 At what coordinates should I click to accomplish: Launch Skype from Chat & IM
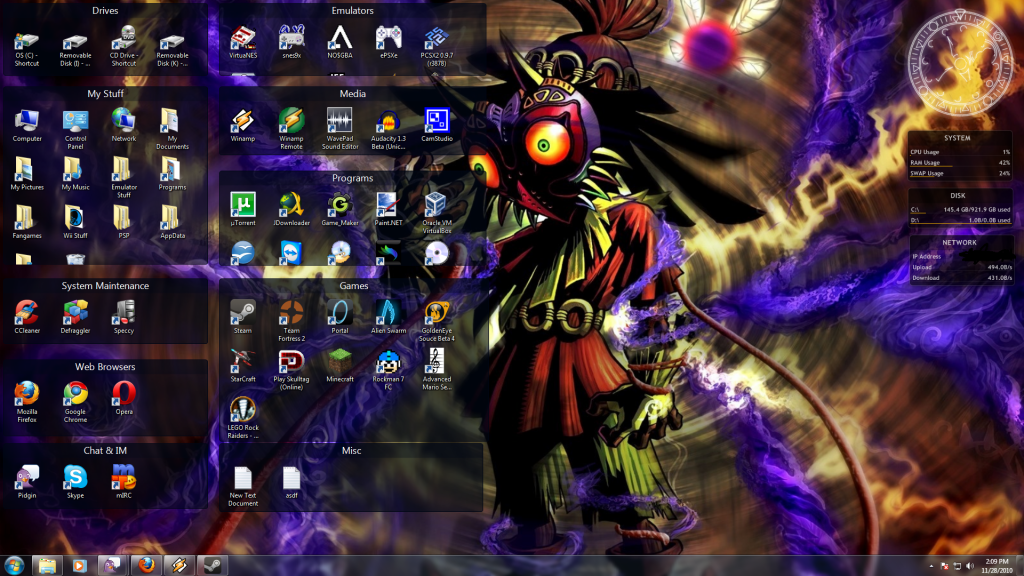pyautogui.click(x=75, y=482)
